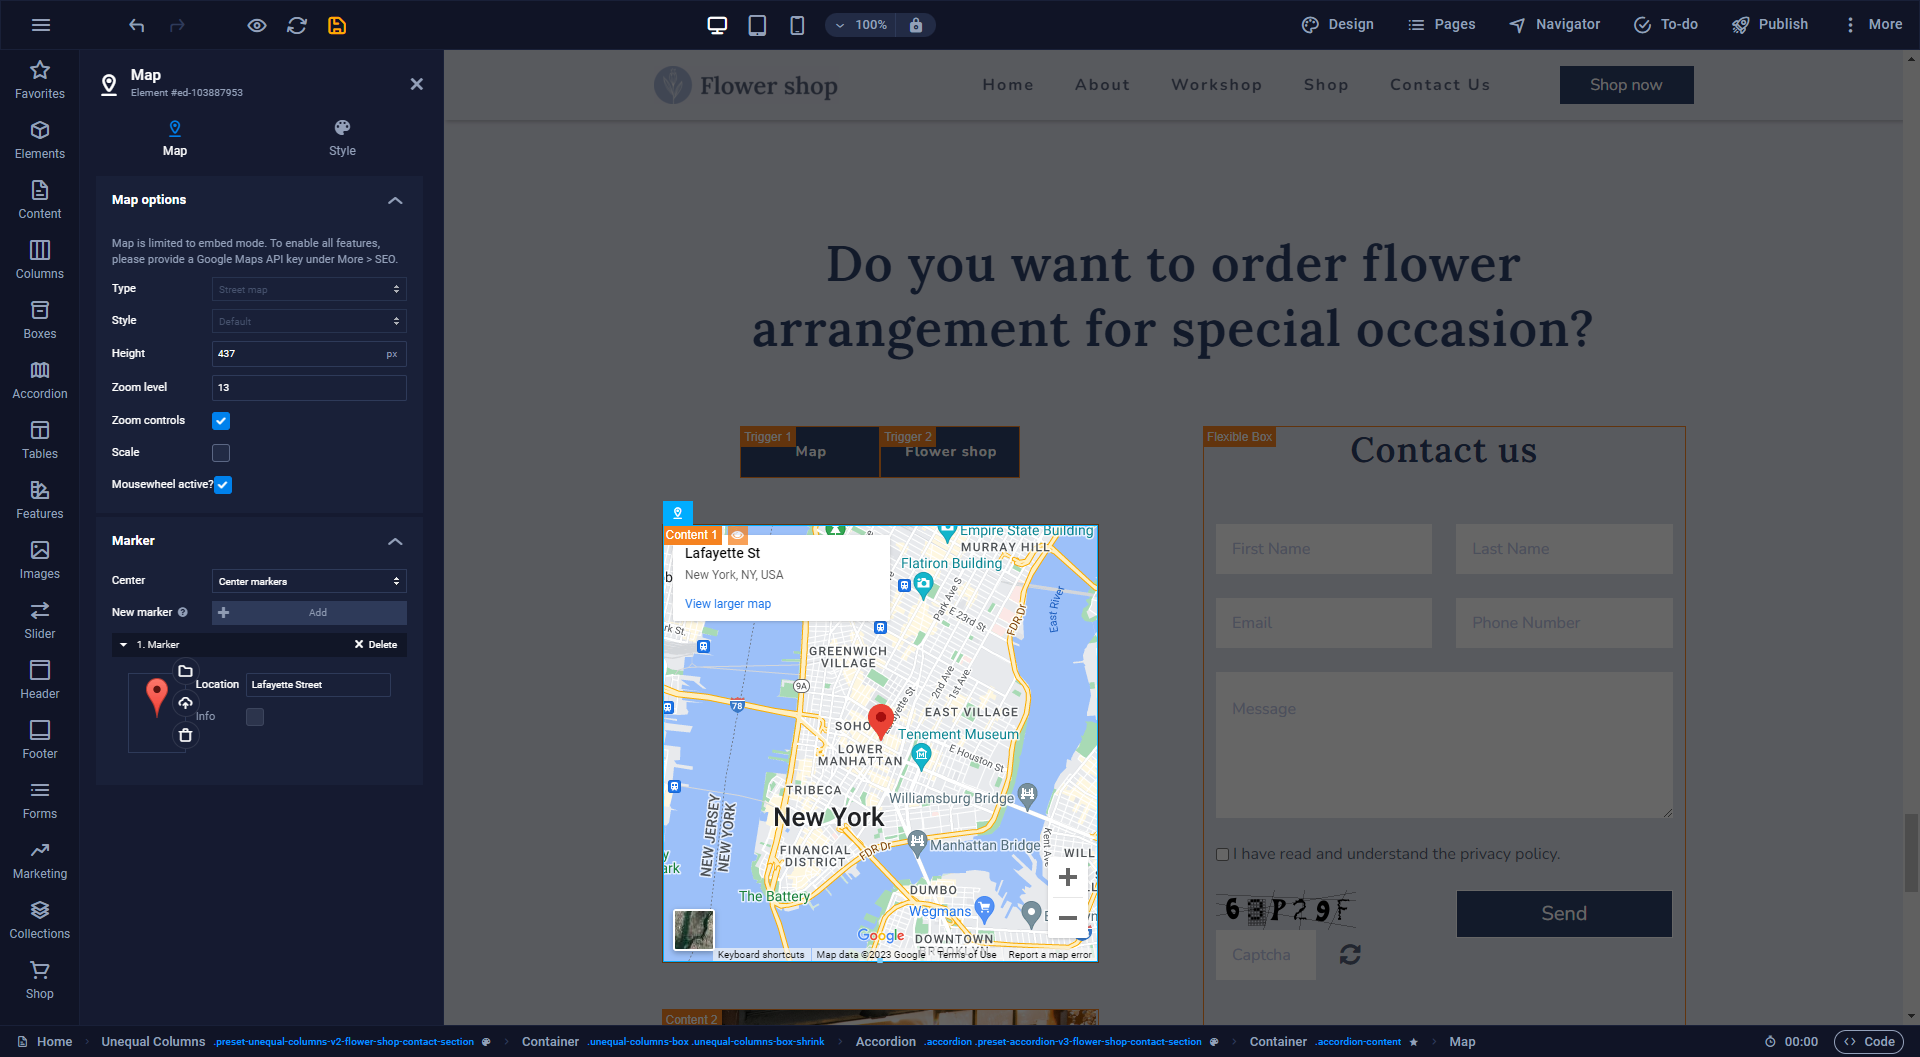This screenshot has width=1920, height=1057.
Task: Open Shop in left sidebar
Action: pyautogui.click(x=40, y=980)
